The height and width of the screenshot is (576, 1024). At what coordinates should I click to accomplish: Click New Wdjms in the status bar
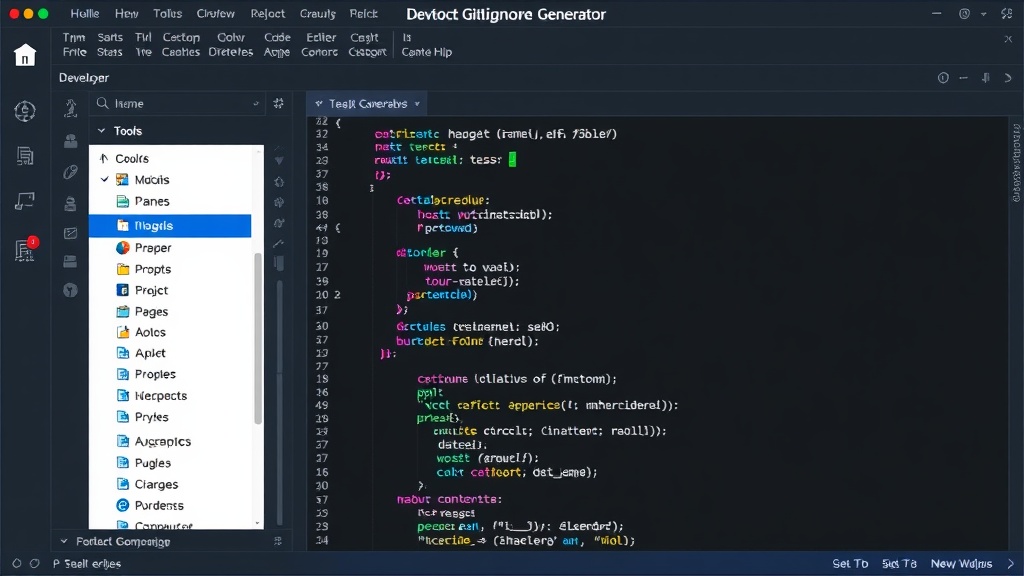pyautogui.click(x=961, y=563)
